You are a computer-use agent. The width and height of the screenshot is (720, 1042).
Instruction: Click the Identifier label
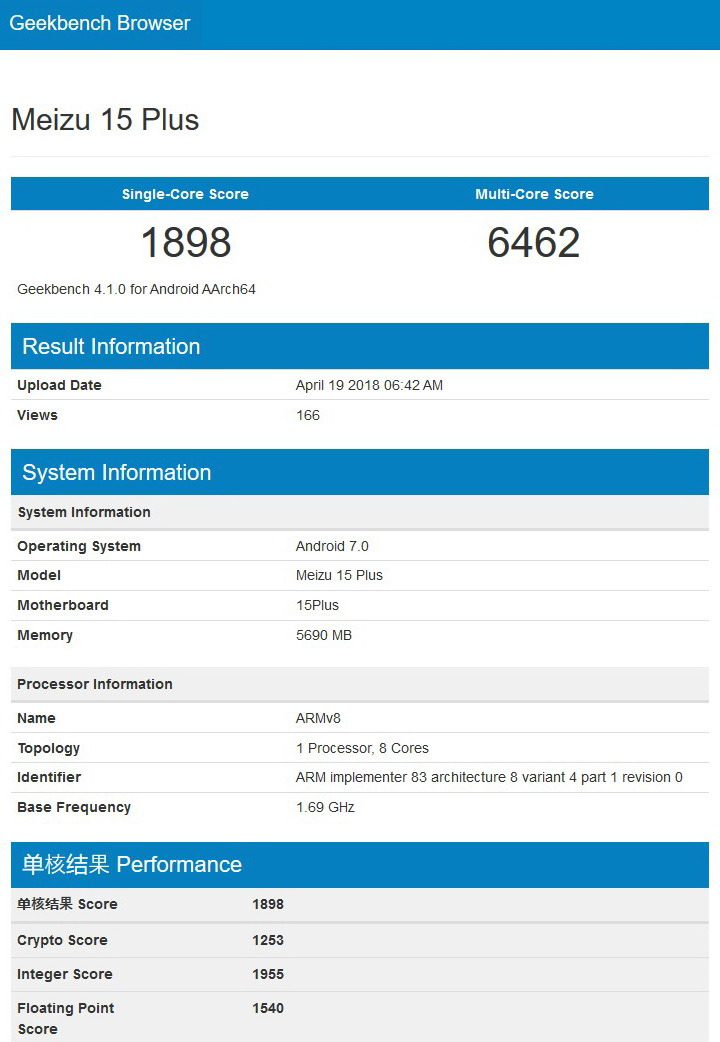(x=49, y=778)
